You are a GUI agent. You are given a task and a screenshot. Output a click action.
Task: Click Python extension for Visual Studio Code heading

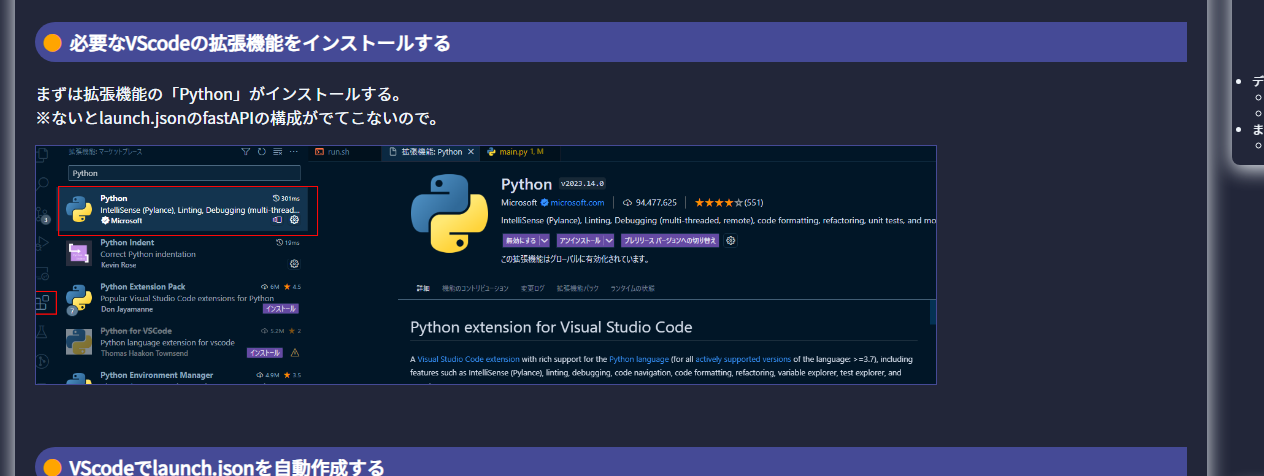point(551,327)
